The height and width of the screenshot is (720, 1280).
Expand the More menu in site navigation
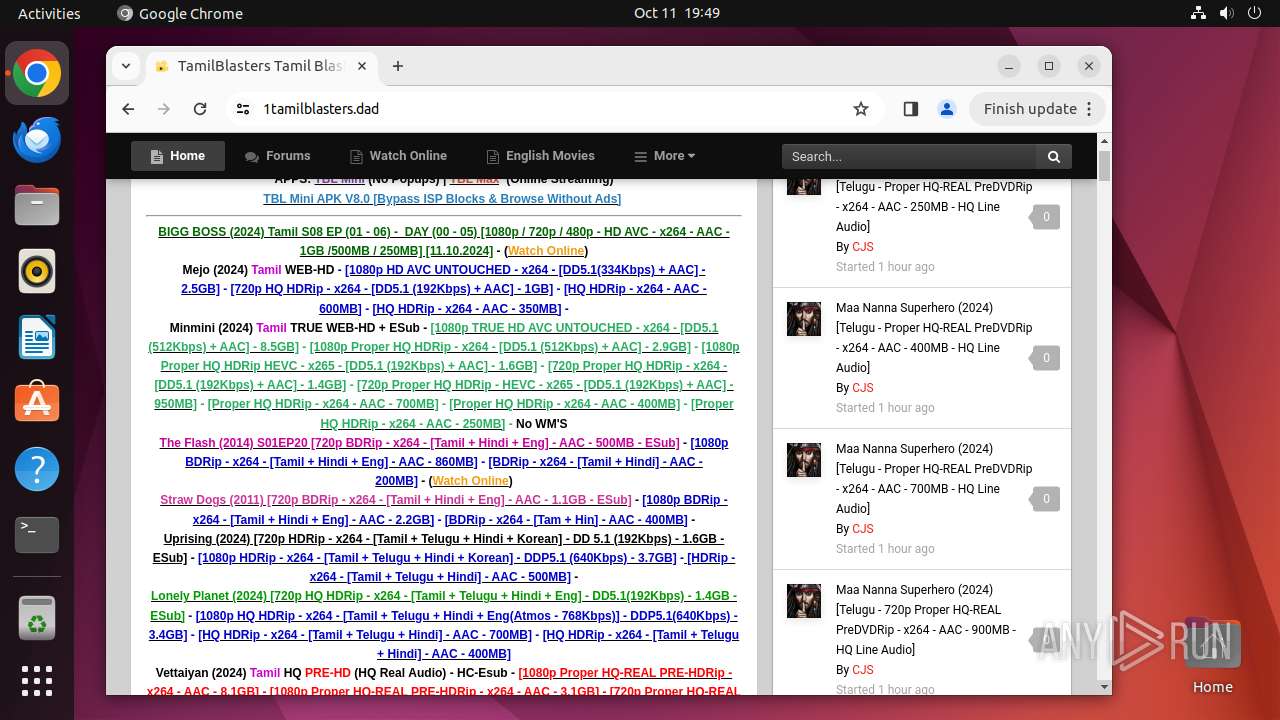tap(664, 156)
